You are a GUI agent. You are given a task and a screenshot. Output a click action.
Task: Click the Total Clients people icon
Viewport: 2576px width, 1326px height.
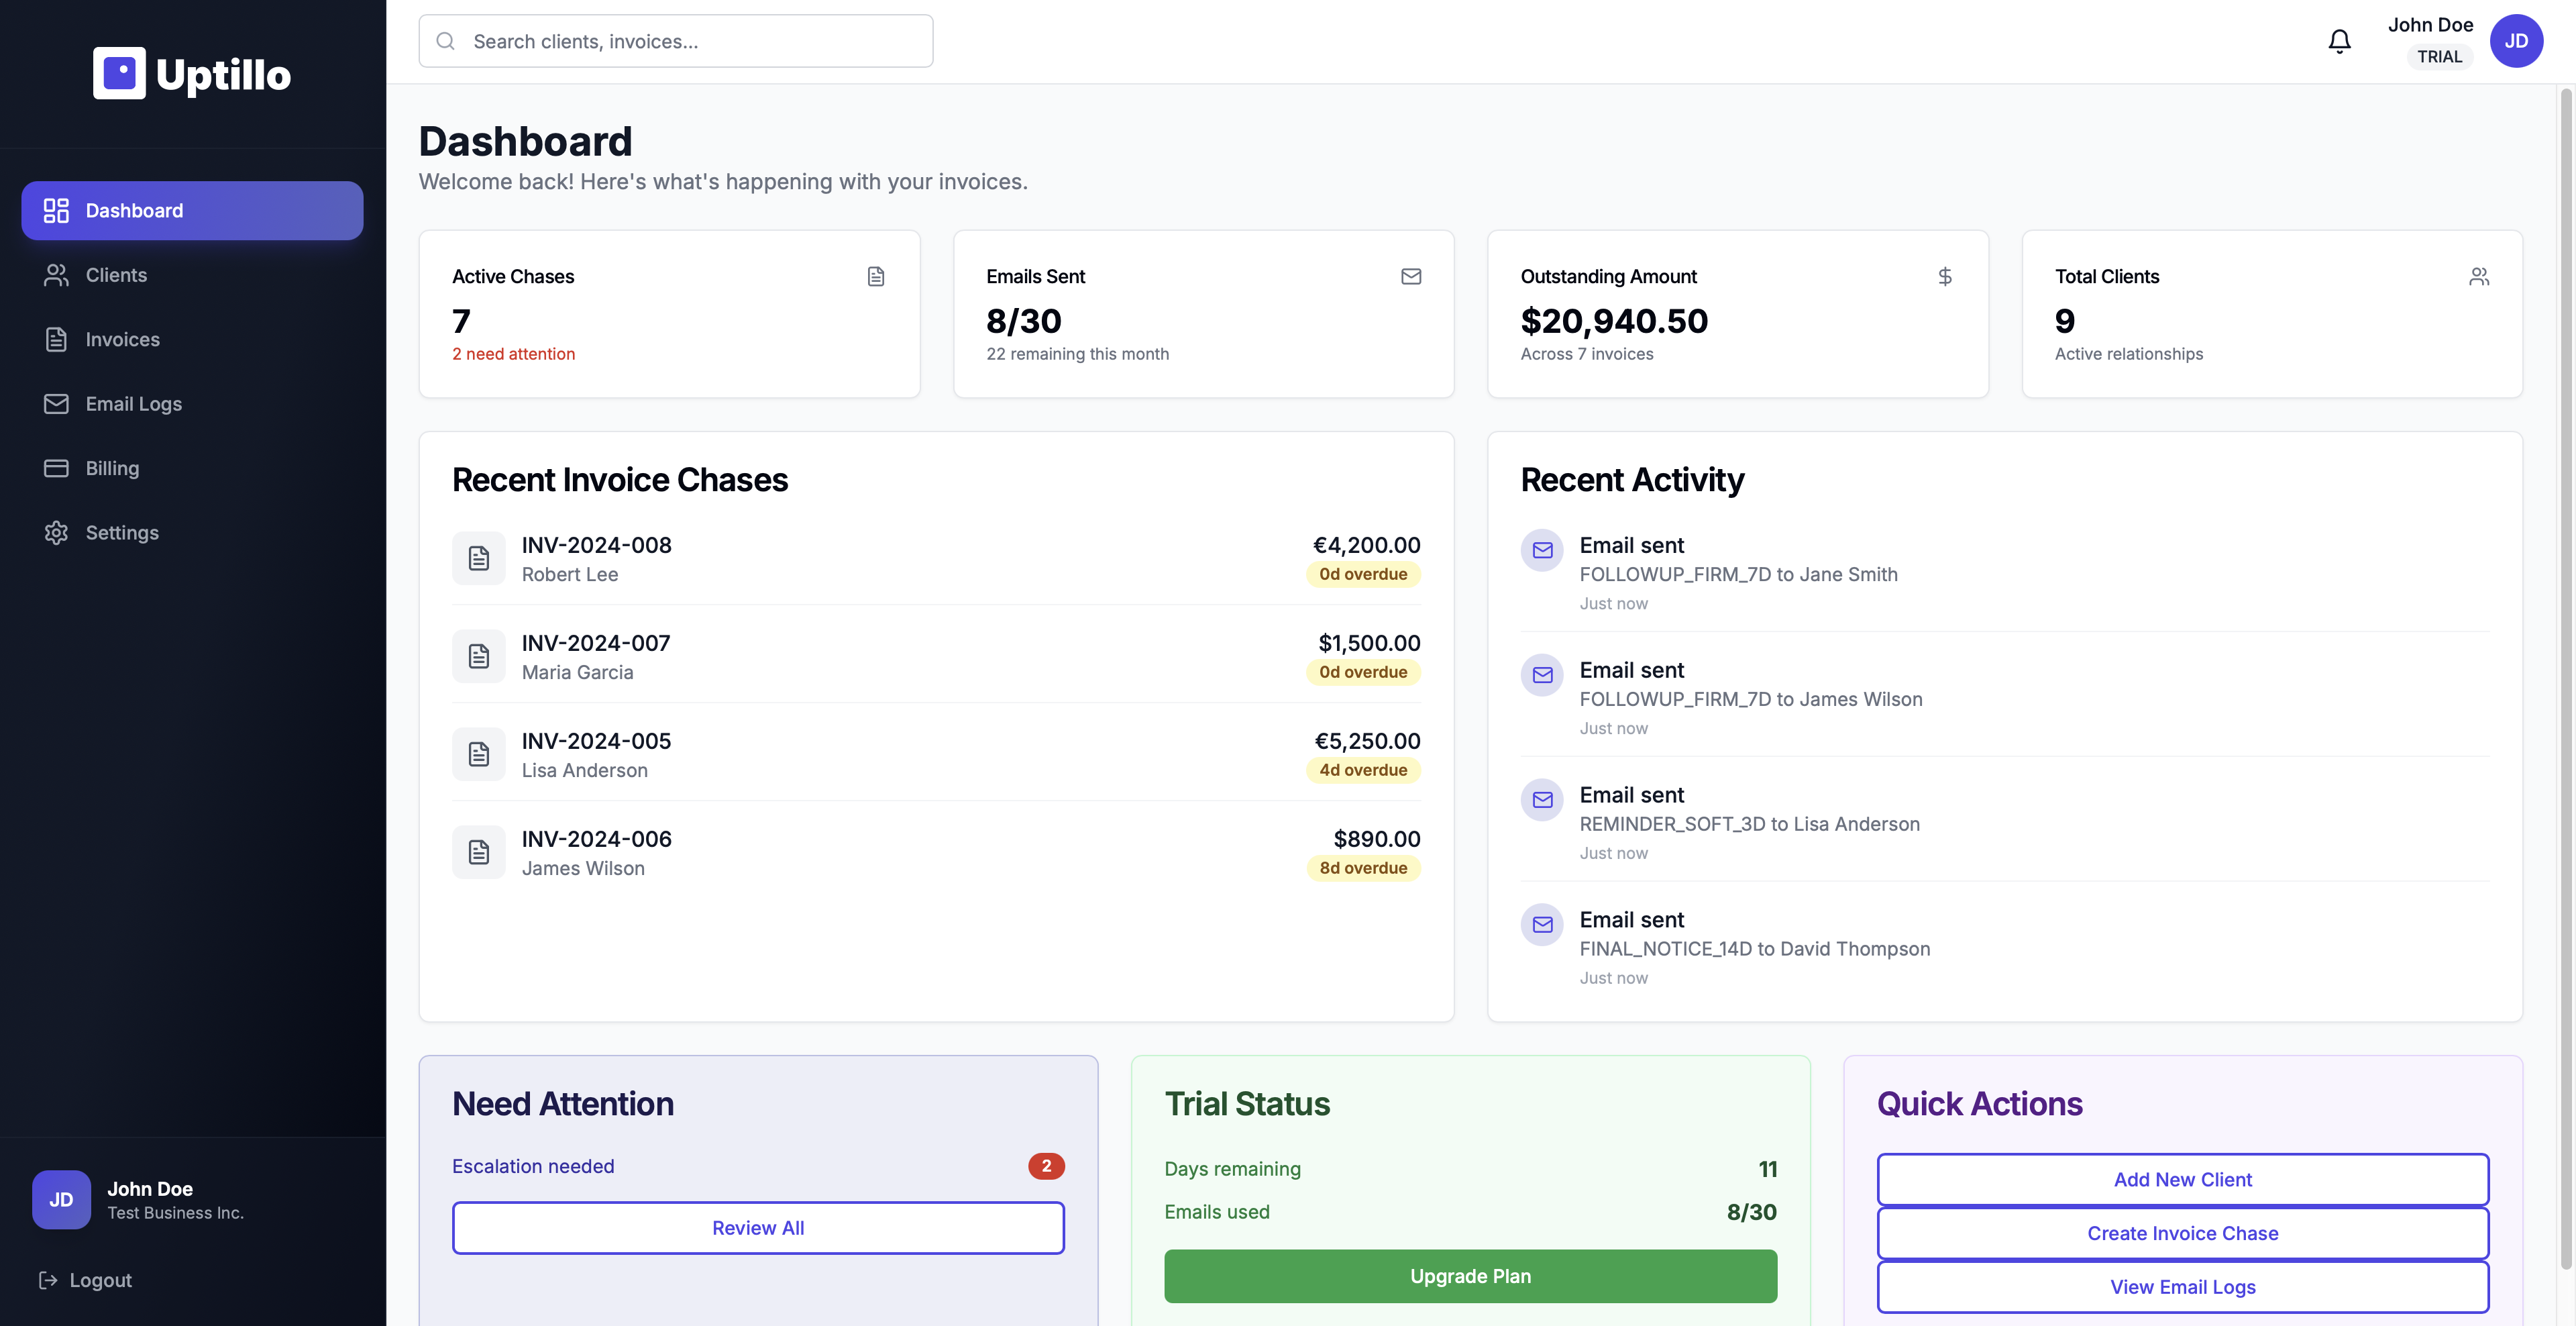[x=2479, y=276]
